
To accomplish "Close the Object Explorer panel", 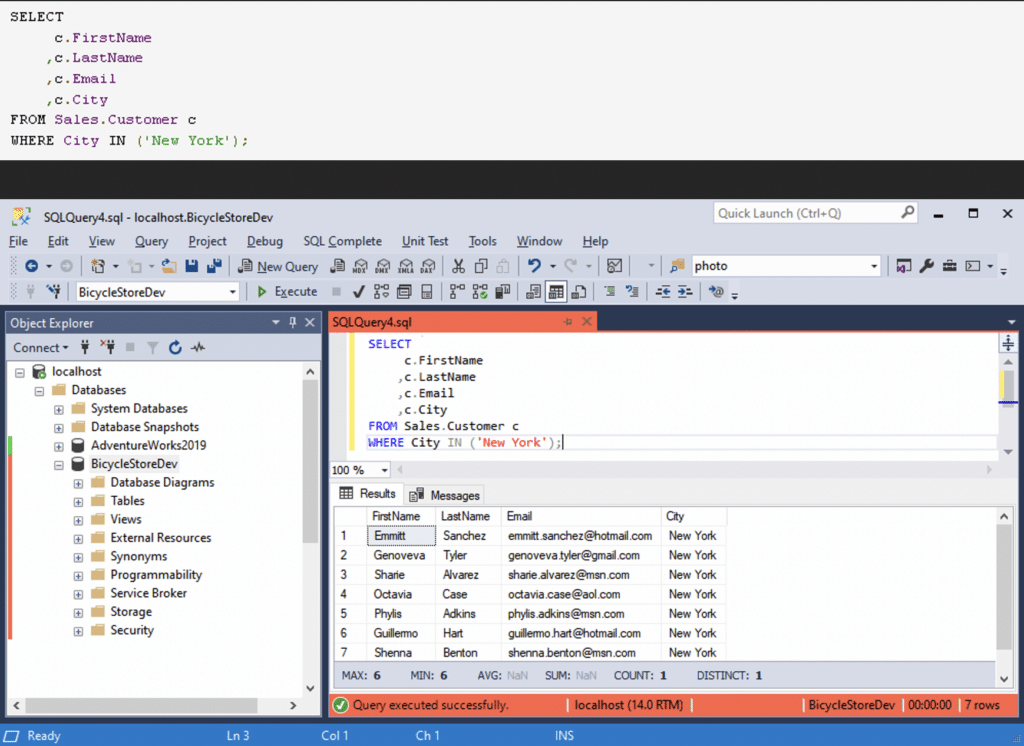I will tap(310, 323).
